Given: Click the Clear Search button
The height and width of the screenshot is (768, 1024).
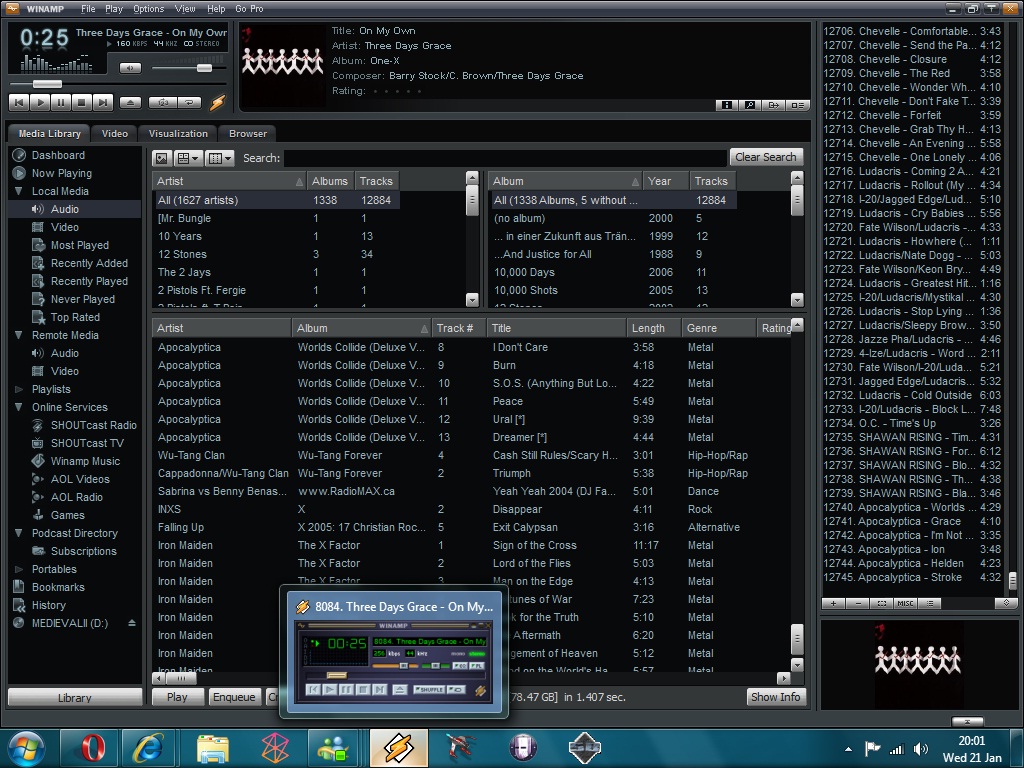Looking at the screenshot, I should pos(765,157).
